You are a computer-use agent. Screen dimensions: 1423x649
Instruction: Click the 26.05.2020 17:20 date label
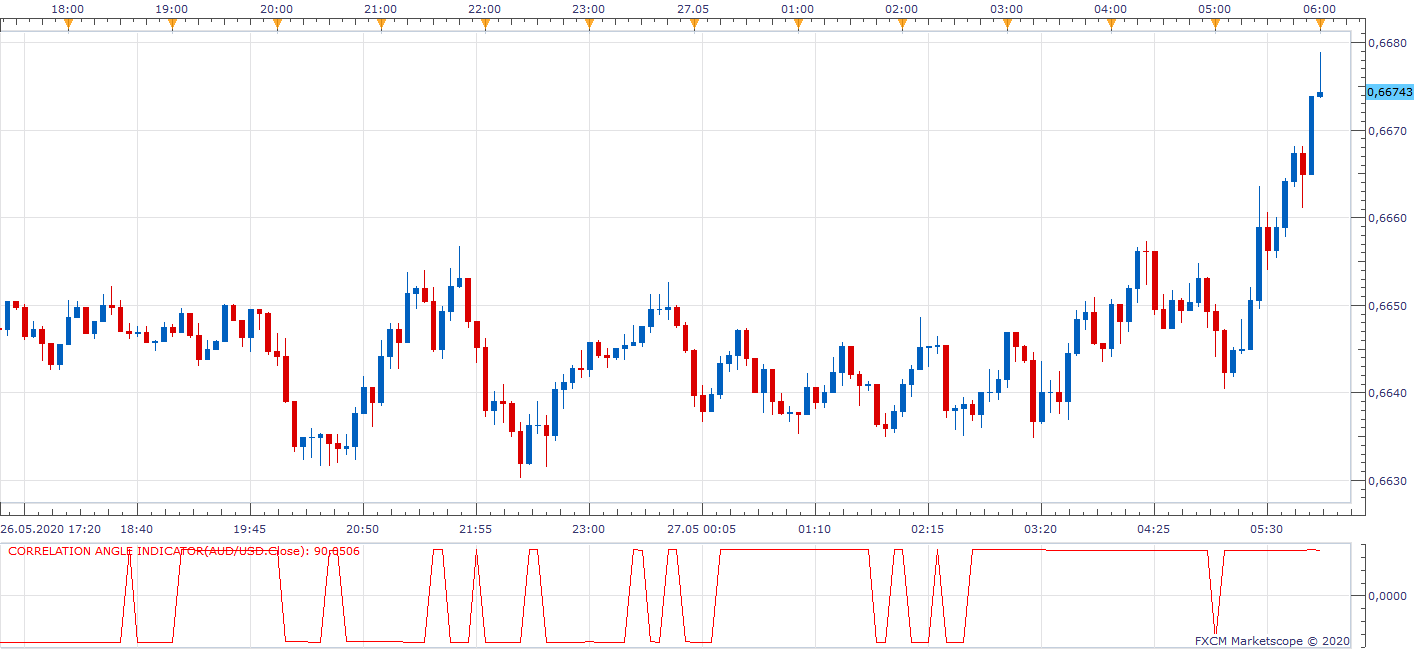[50, 528]
